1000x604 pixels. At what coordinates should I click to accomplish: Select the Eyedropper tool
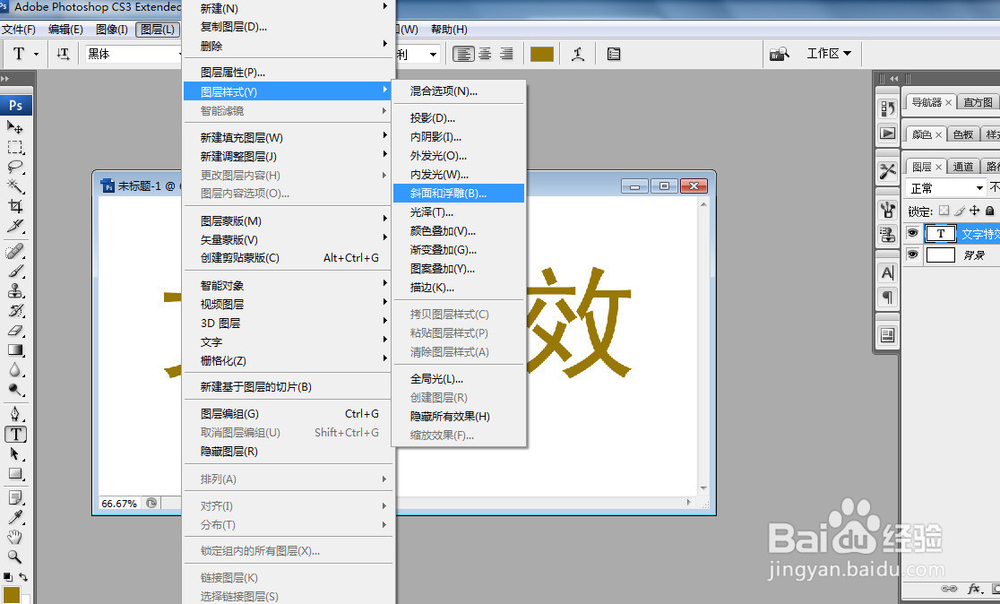(14, 516)
